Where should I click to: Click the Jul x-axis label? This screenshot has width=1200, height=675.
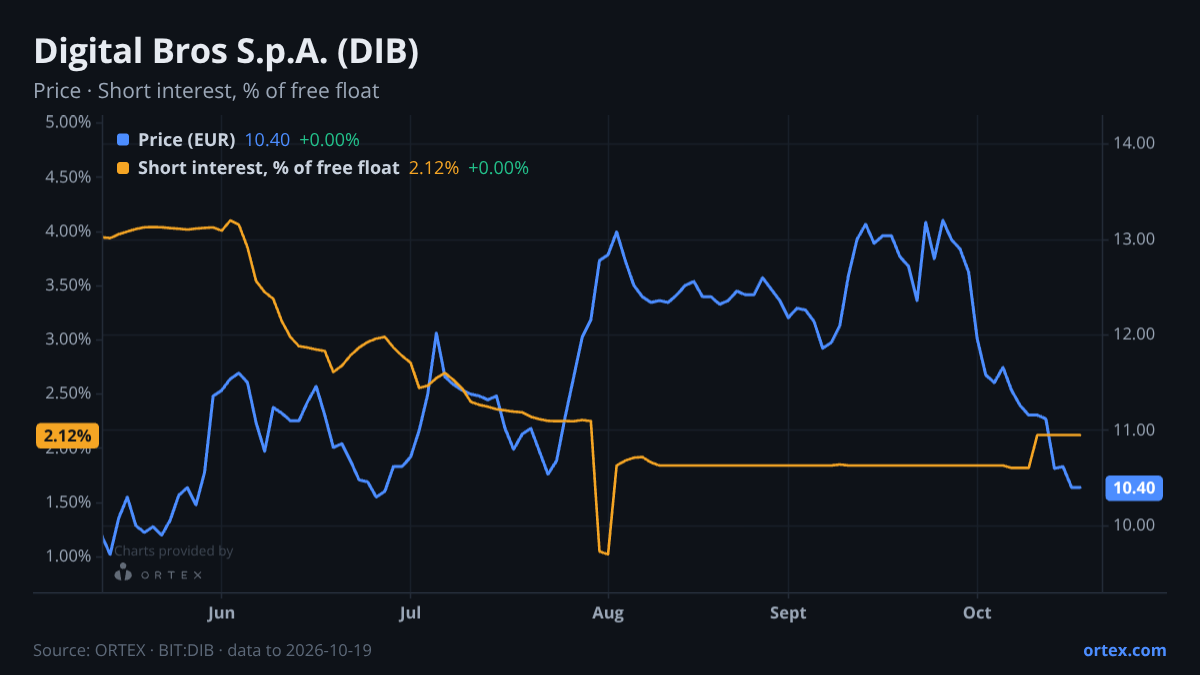point(409,613)
